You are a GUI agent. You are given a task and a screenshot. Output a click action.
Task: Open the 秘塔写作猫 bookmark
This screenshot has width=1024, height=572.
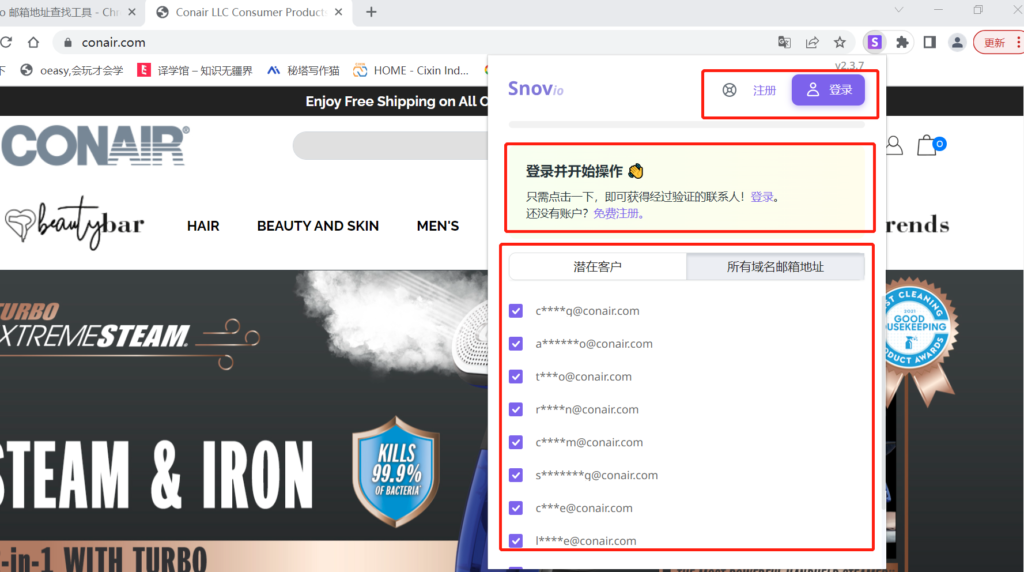[303, 71]
